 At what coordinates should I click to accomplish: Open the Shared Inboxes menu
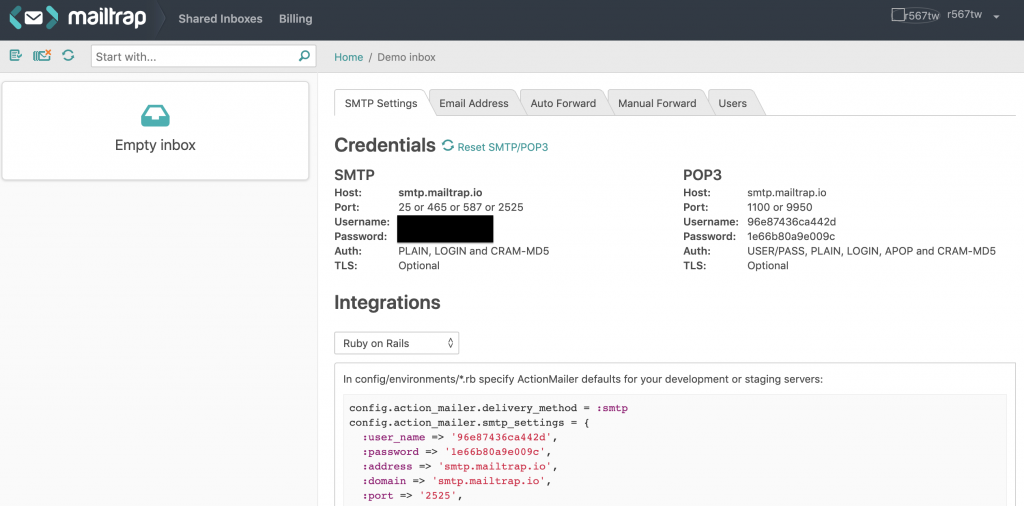(x=220, y=19)
